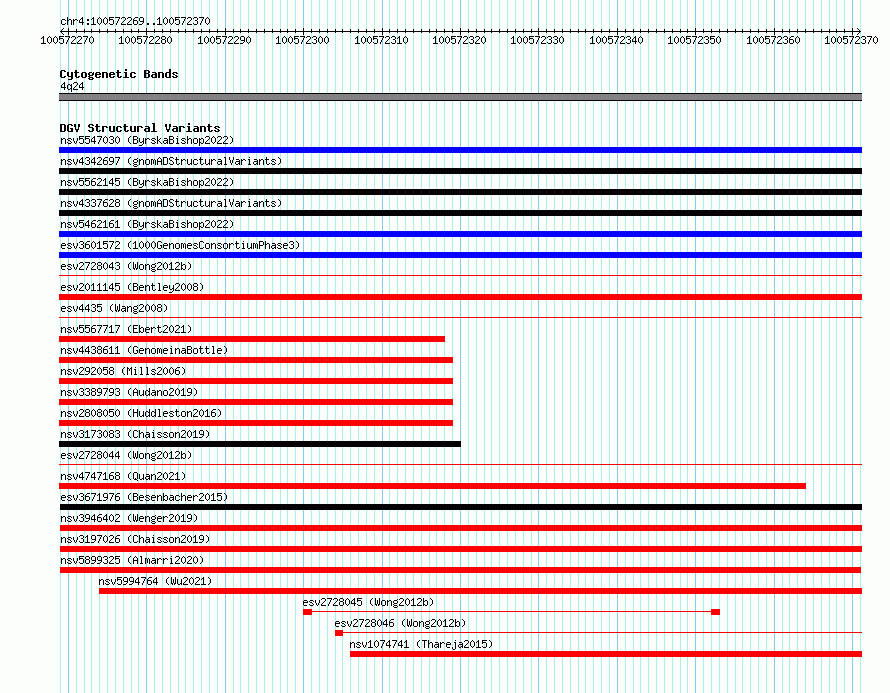The image size is (890, 693).
Task: Open nsv5462161 (ByrskaBishop2022) label
Action: (x=147, y=224)
